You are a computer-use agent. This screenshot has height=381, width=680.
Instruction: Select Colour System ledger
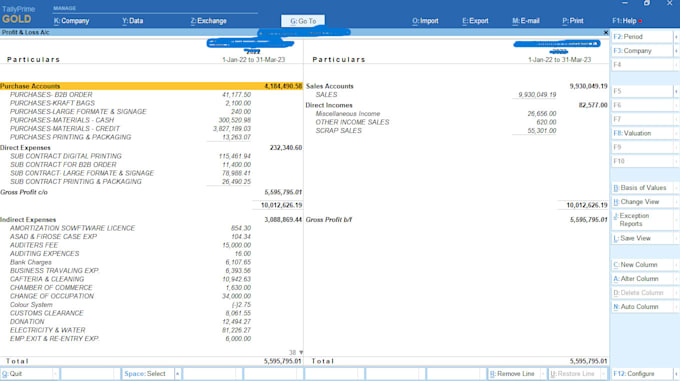(x=31, y=305)
